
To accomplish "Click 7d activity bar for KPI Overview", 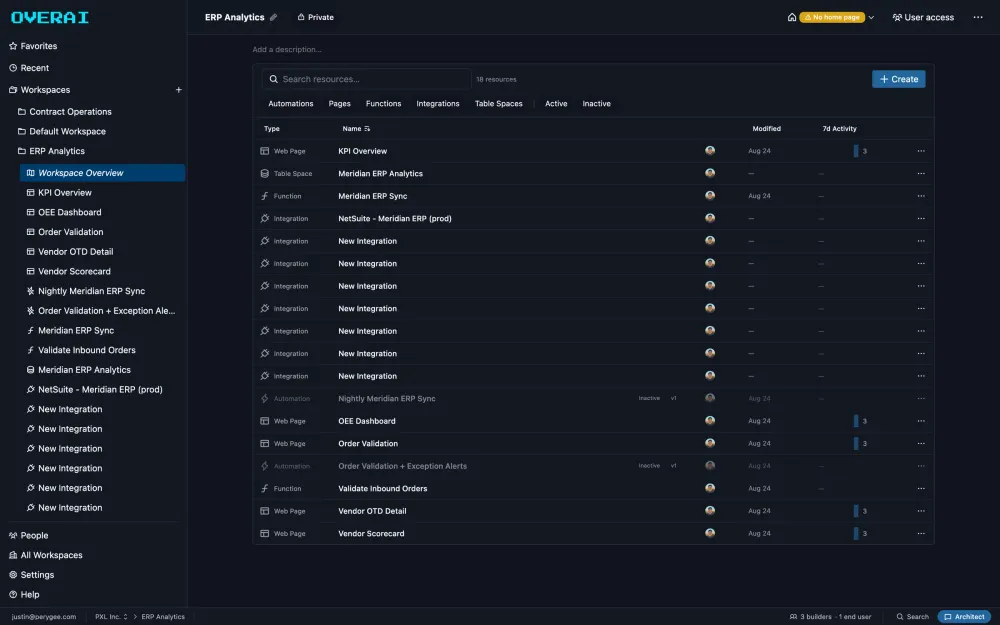I will tap(856, 151).
